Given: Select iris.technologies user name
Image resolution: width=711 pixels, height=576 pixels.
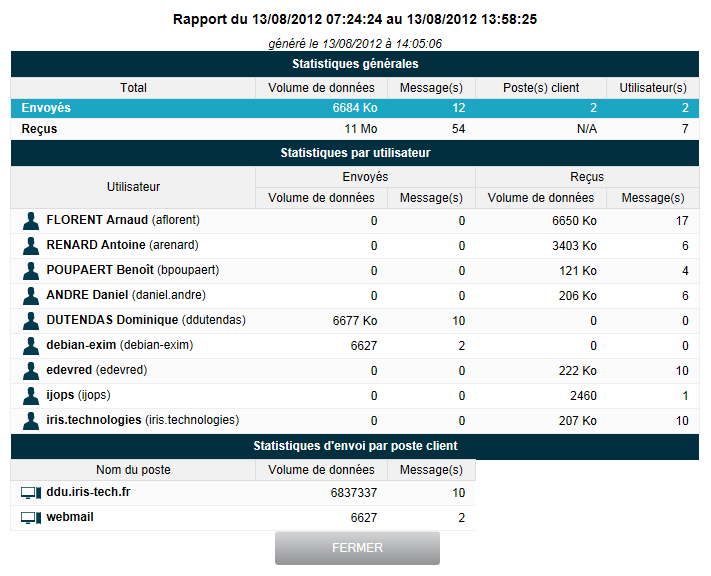Looking at the screenshot, I should click(143, 420).
